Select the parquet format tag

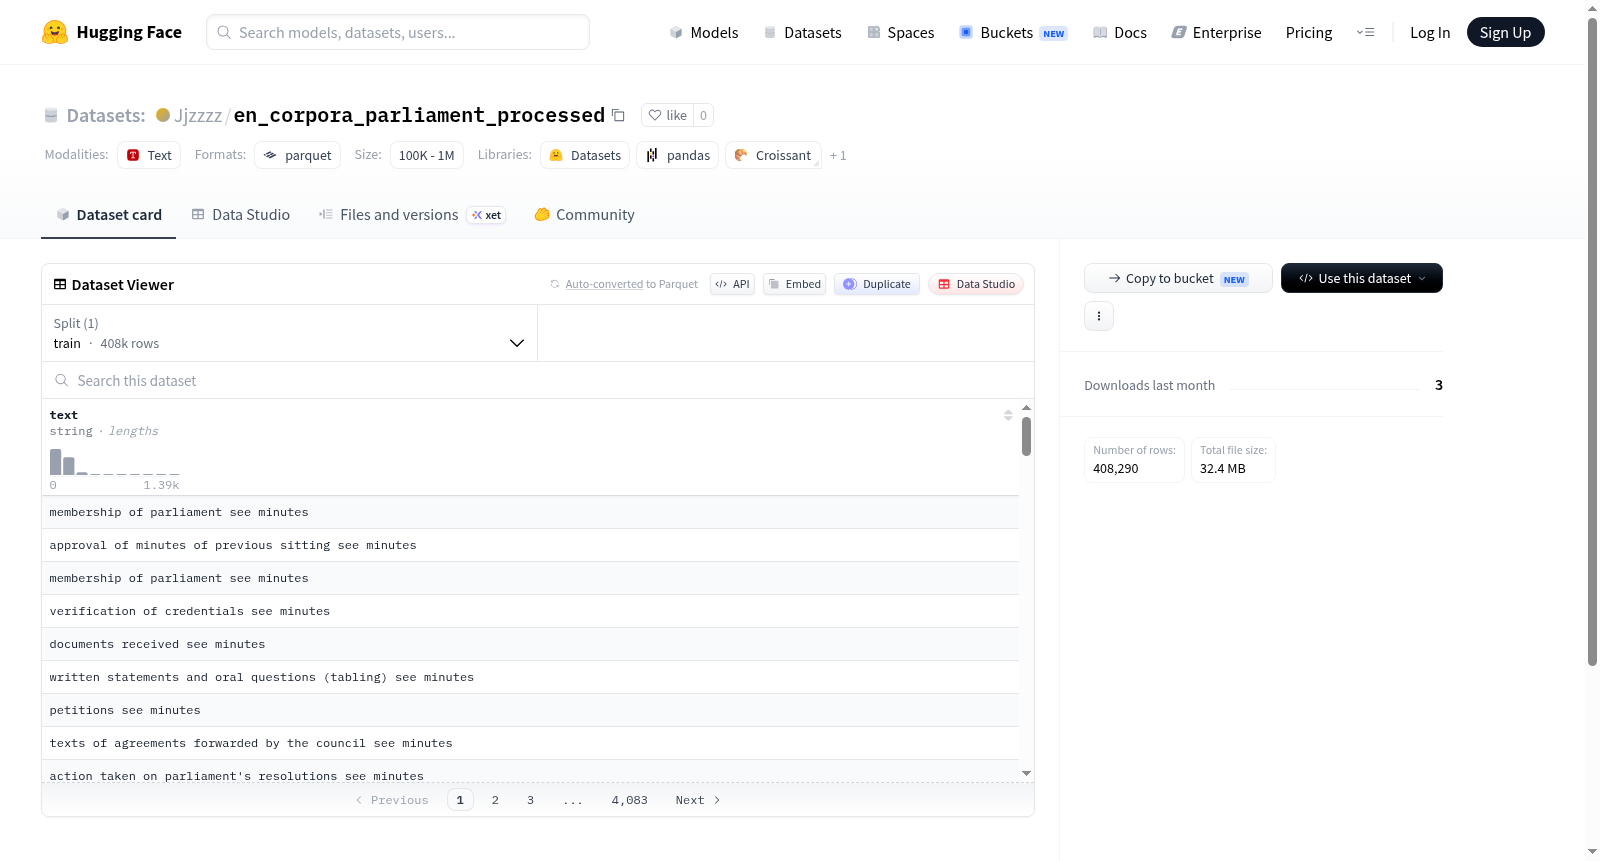298,155
